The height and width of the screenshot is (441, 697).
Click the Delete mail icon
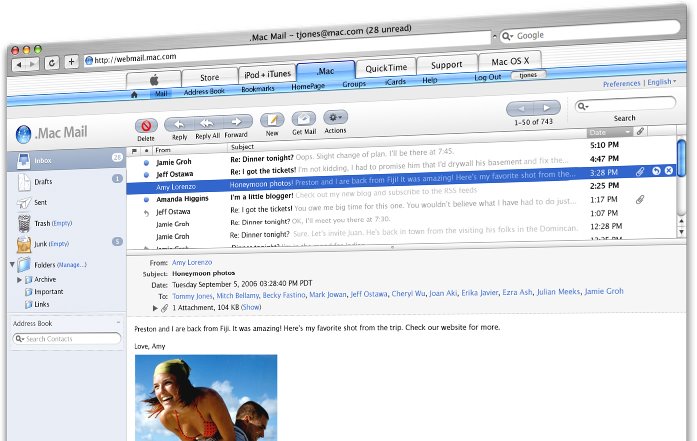146,126
